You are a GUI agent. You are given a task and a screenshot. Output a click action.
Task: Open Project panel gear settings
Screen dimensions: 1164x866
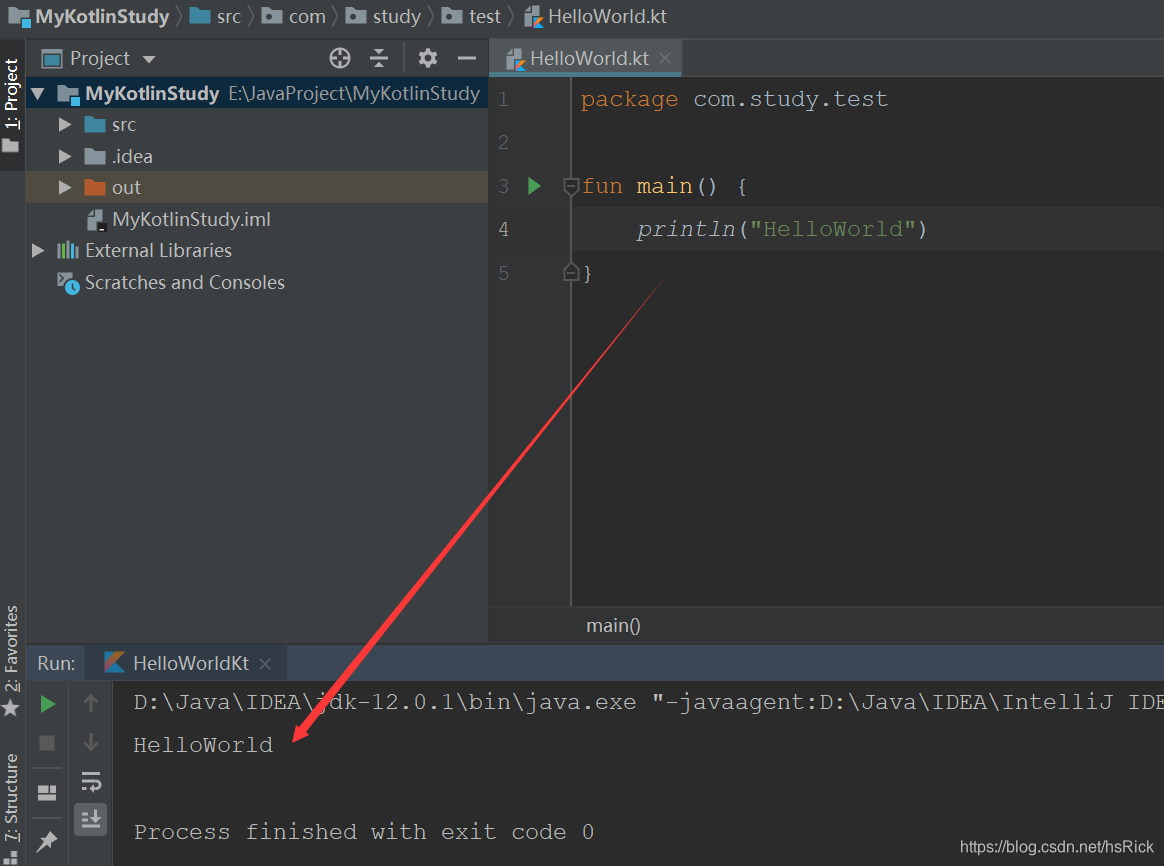(428, 58)
